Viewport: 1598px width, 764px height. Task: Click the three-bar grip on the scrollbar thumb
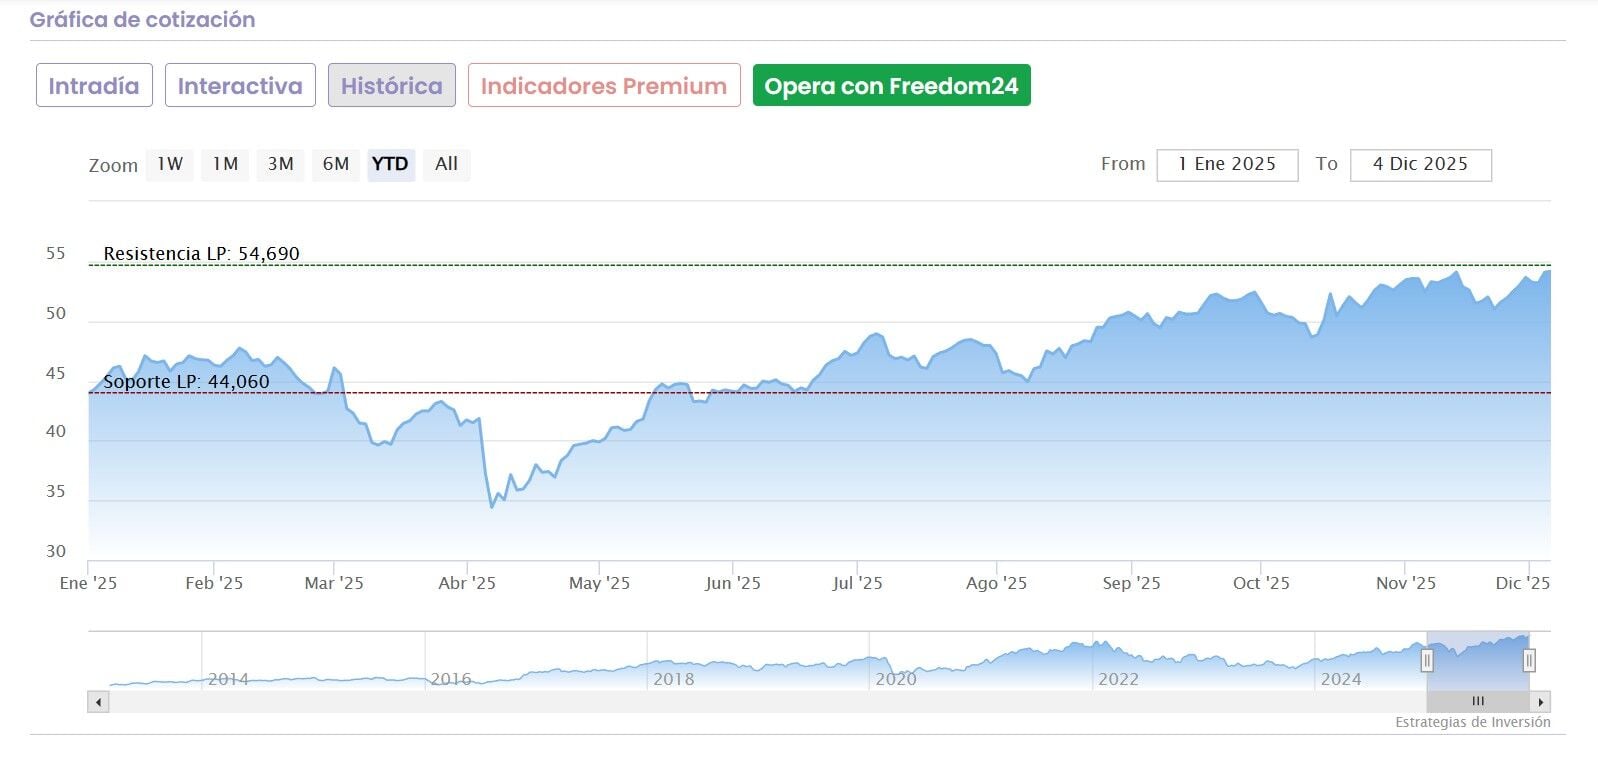coord(1478,702)
